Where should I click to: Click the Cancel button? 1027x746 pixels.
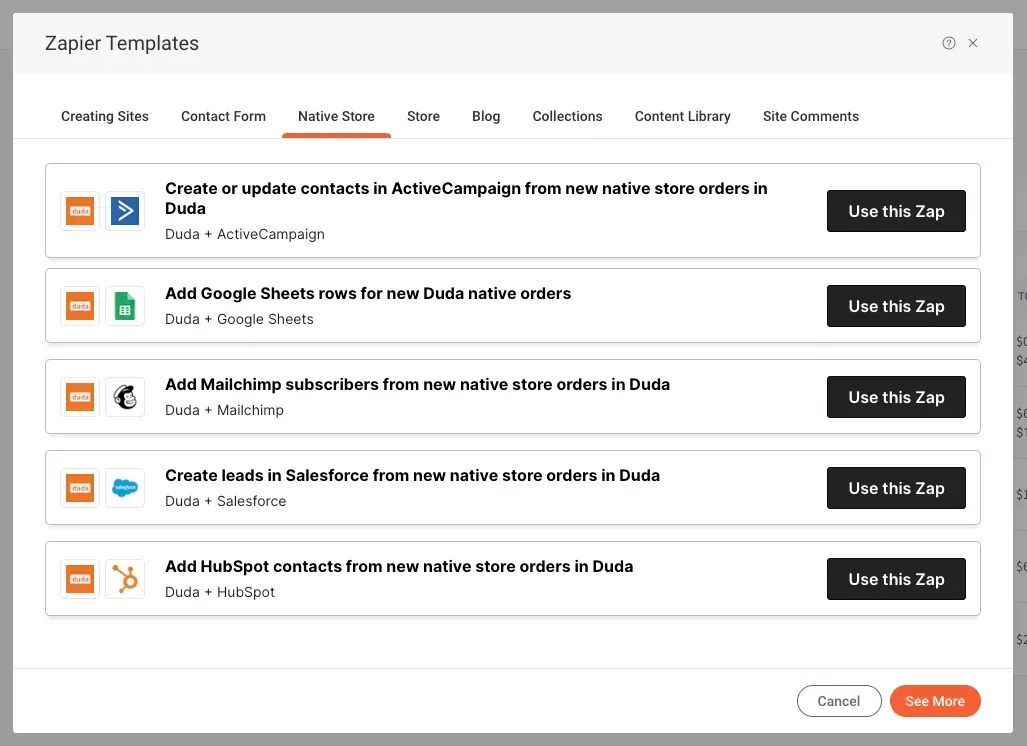click(x=839, y=701)
